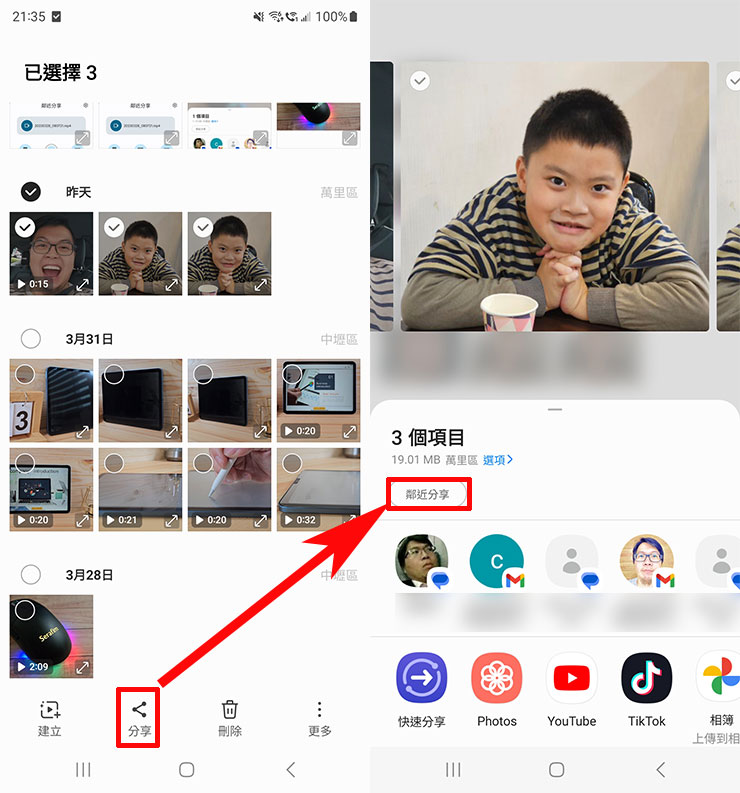Uncheck the 0:15 selfie video
This screenshot has width=740, height=793.
[x=25, y=228]
